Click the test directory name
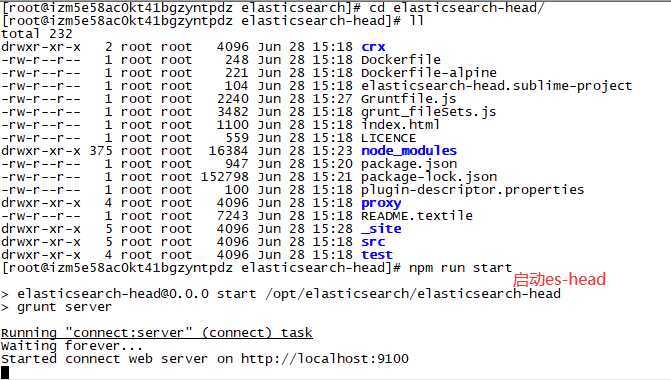Viewport: 671px width, 380px height. [x=377, y=255]
